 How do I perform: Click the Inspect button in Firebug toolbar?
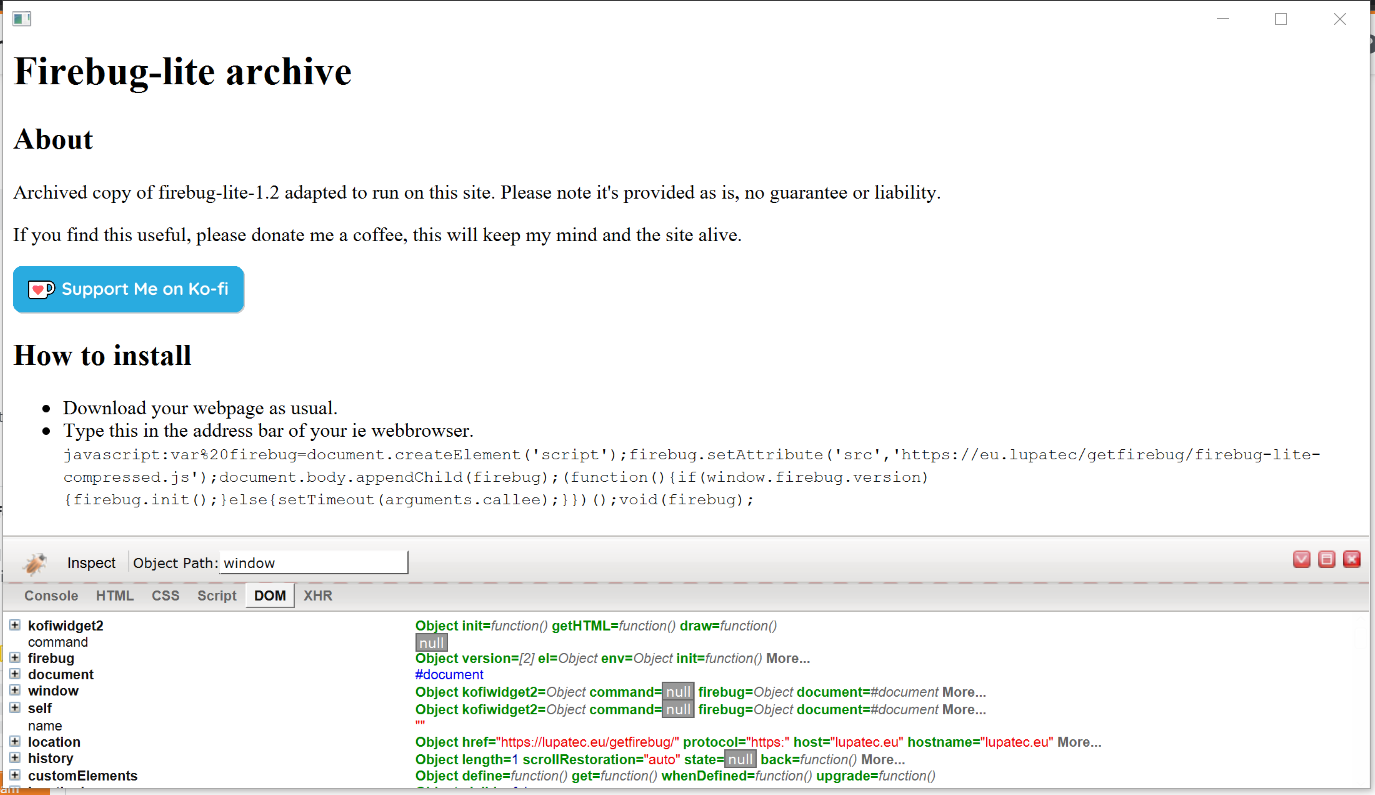(91, 563)
